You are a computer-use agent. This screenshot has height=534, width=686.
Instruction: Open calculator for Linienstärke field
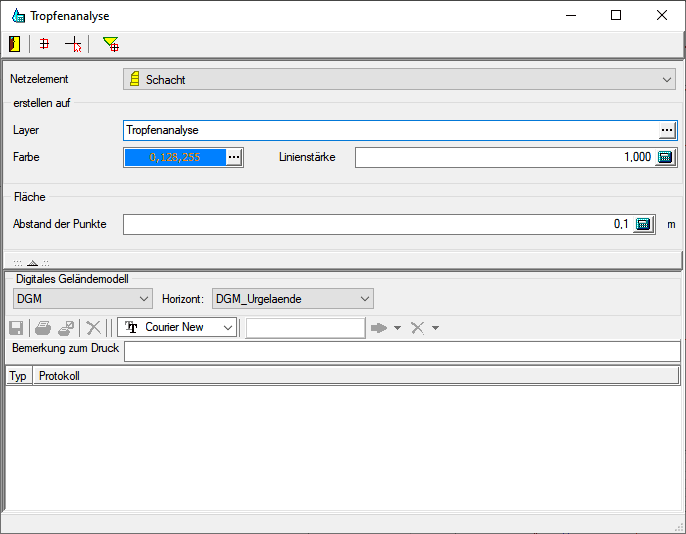click(666, 157)
